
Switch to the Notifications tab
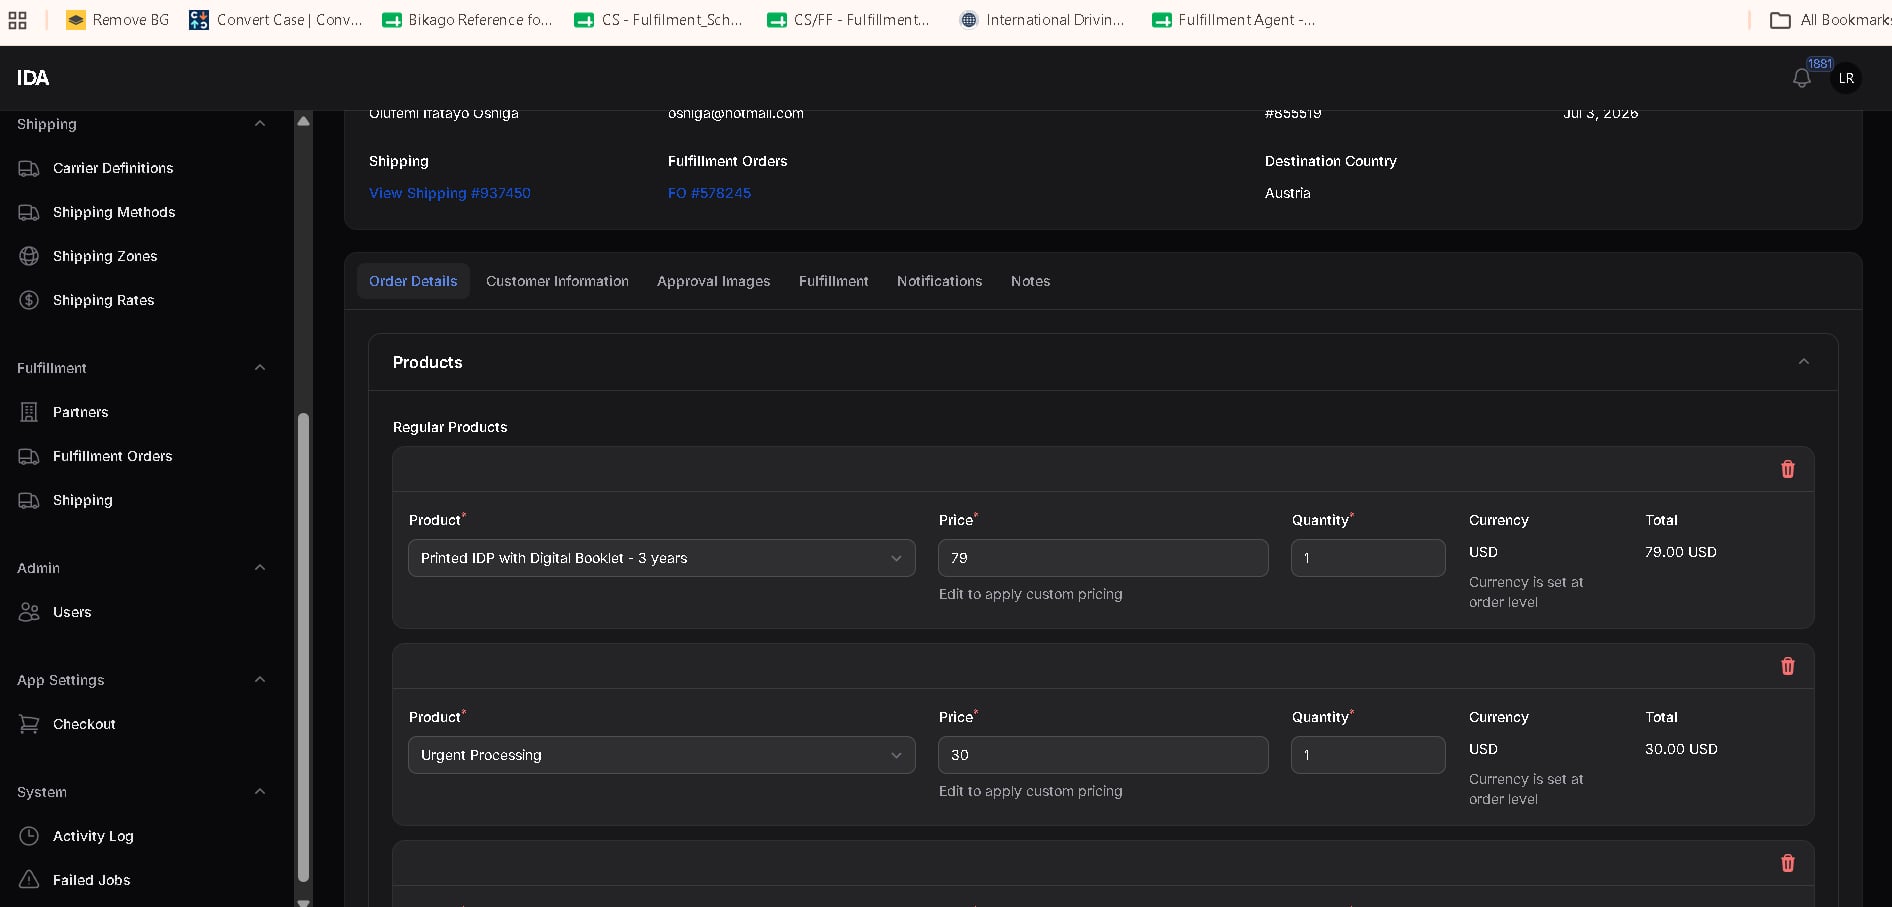[x=940, y=281]
